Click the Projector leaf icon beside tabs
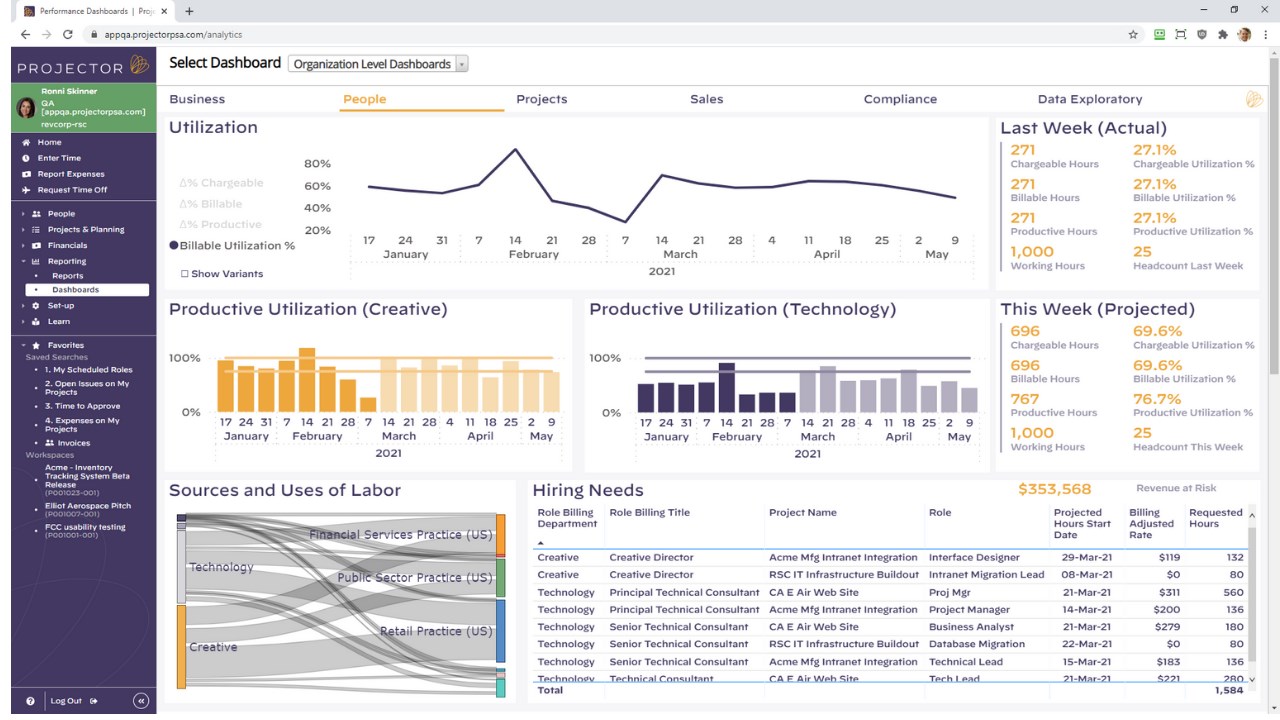Image resolution: width=1280 pixels, height=720 pixels. 1254,99
